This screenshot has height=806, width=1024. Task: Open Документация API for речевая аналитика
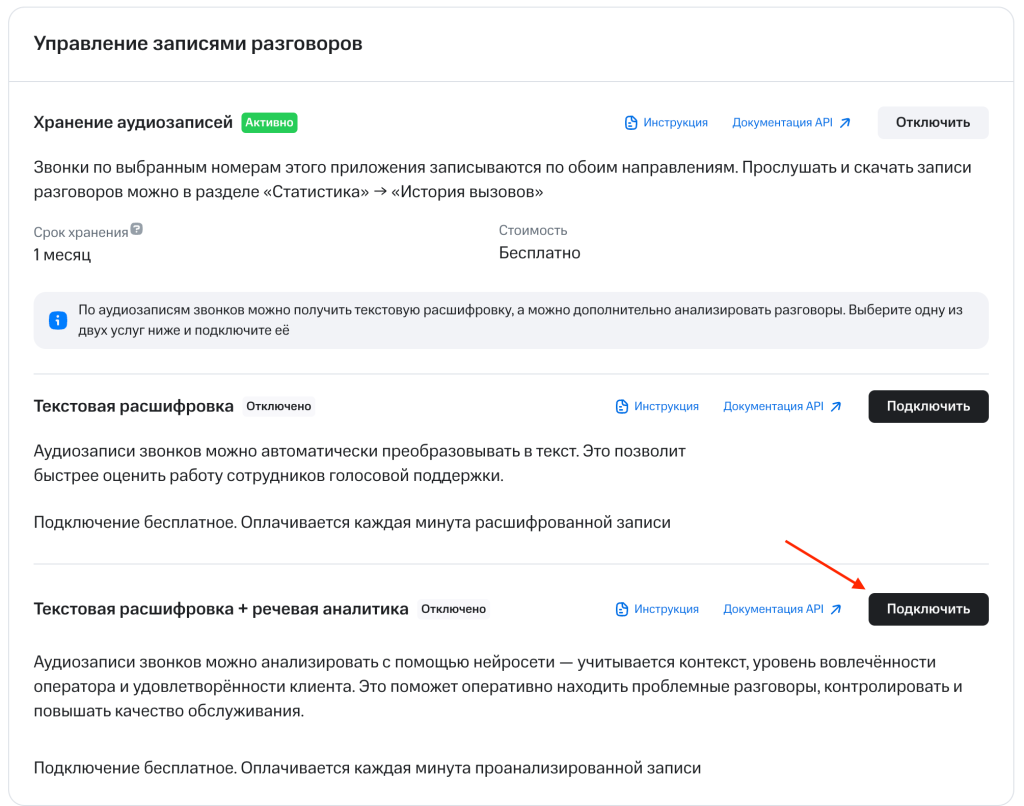pyautogui.click(x=773, y=609)
